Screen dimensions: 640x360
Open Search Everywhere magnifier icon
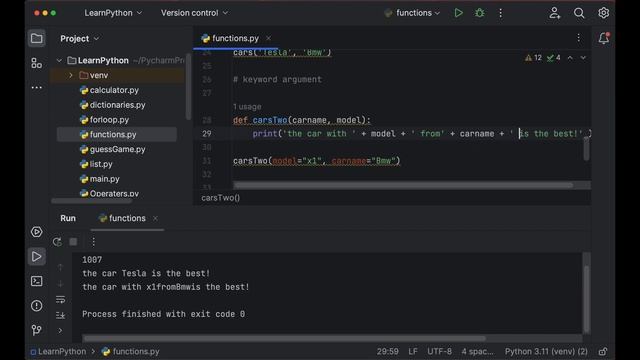click(579, 13)
